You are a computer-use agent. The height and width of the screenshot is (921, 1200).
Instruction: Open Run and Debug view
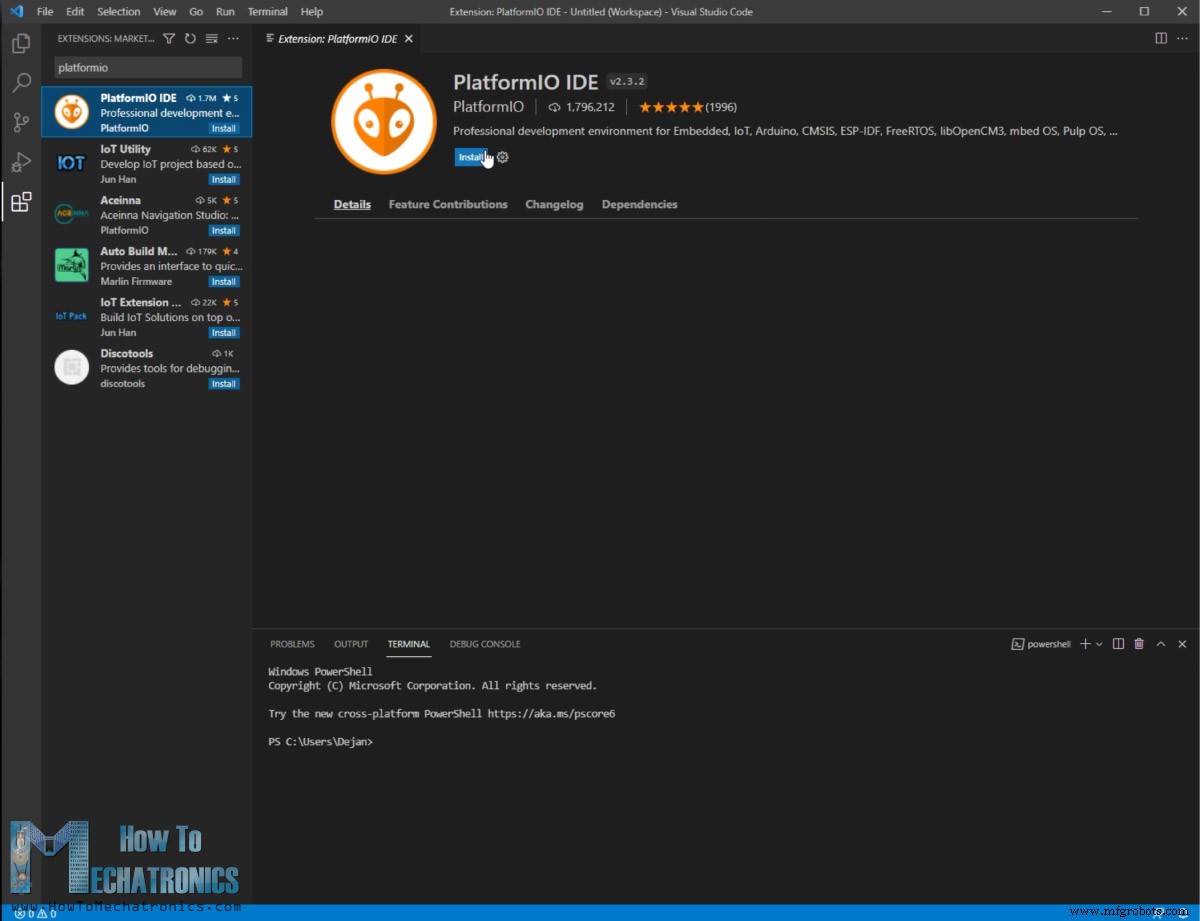pos(20,162)
